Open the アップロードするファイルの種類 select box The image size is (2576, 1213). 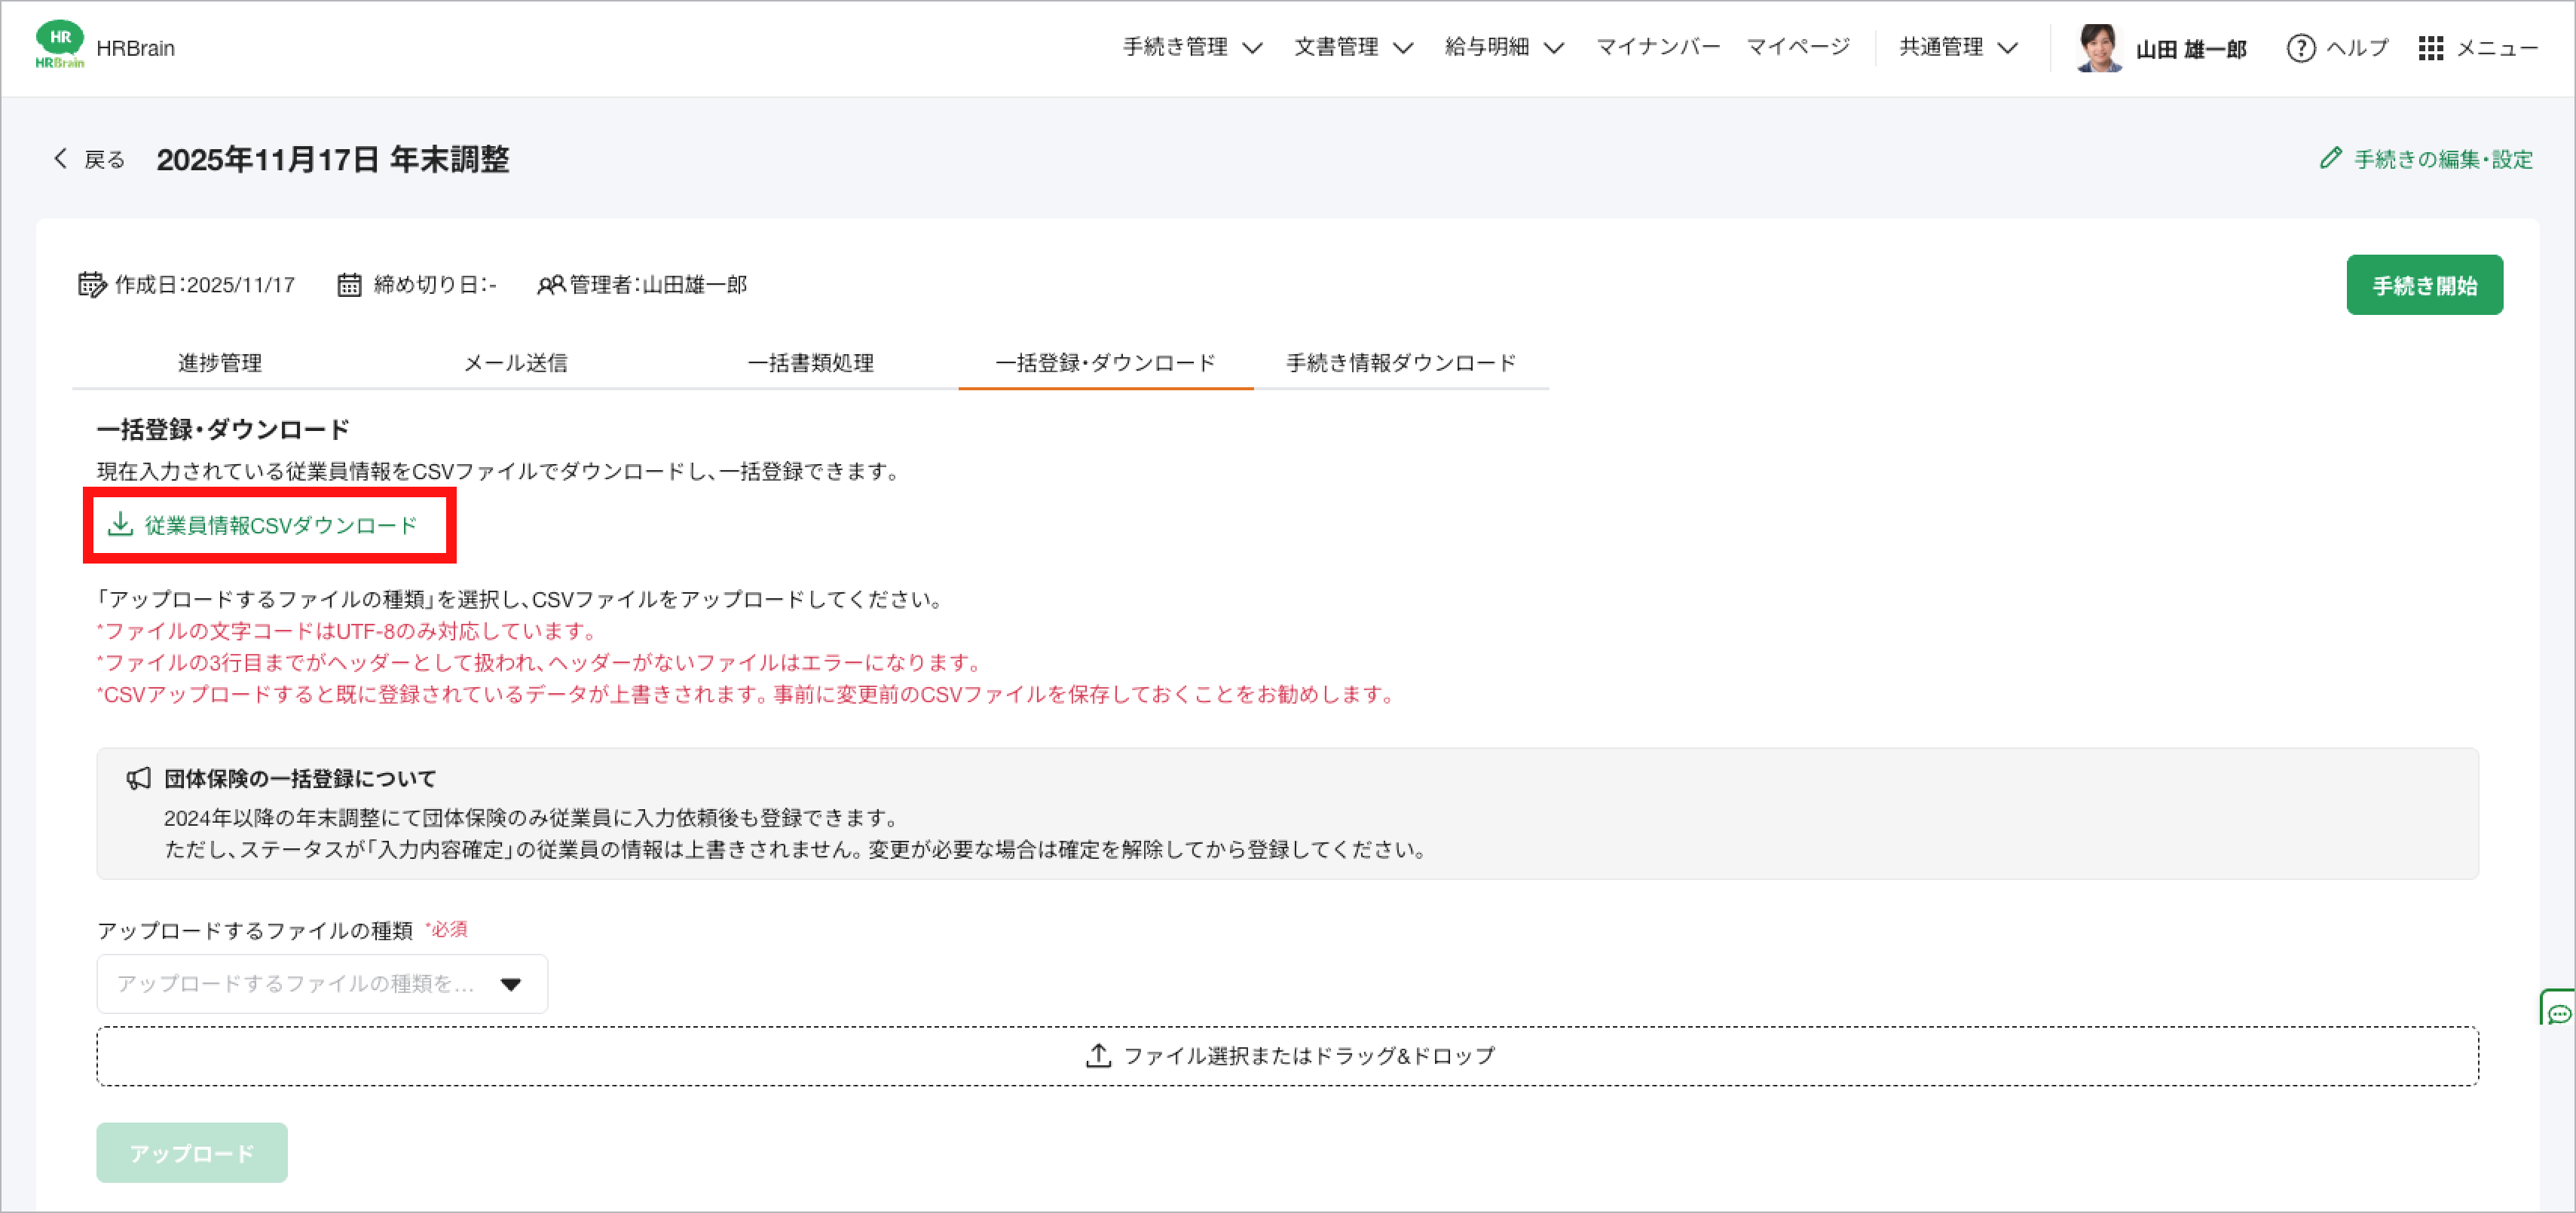pyautogui.click(x=322, y=984)
